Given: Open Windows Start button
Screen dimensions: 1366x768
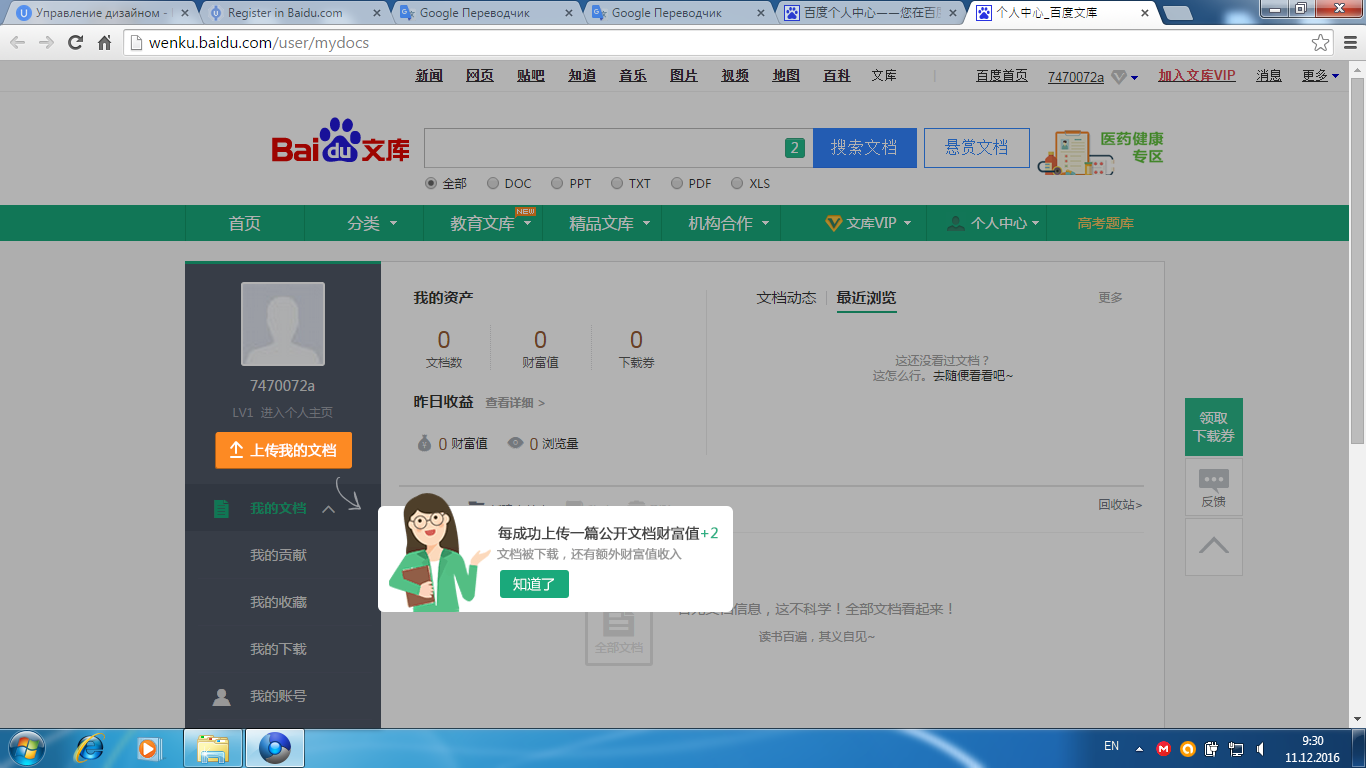Looking at the screenshot, I should point(25,748).
